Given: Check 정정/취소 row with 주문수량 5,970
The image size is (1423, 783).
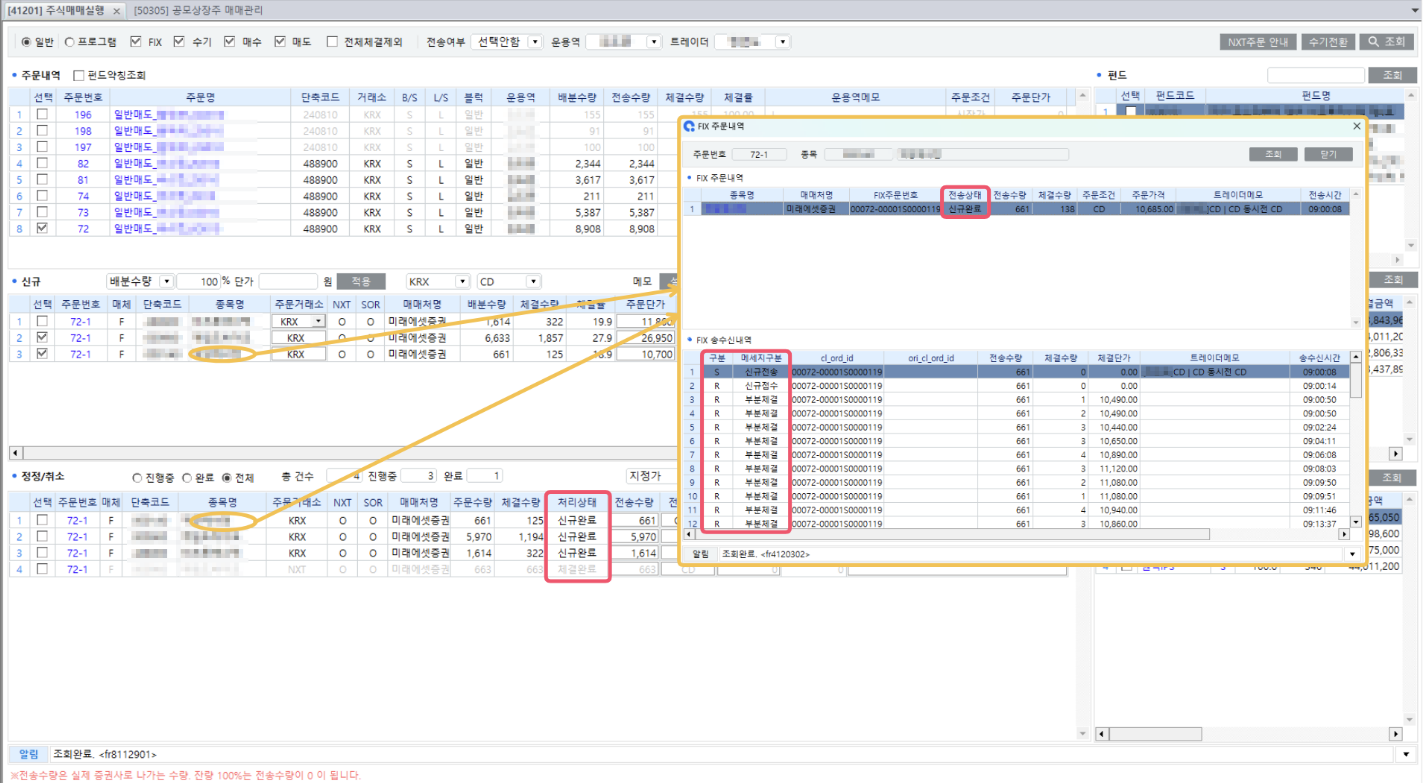Looking at the screenshot, I should (42, 536).
